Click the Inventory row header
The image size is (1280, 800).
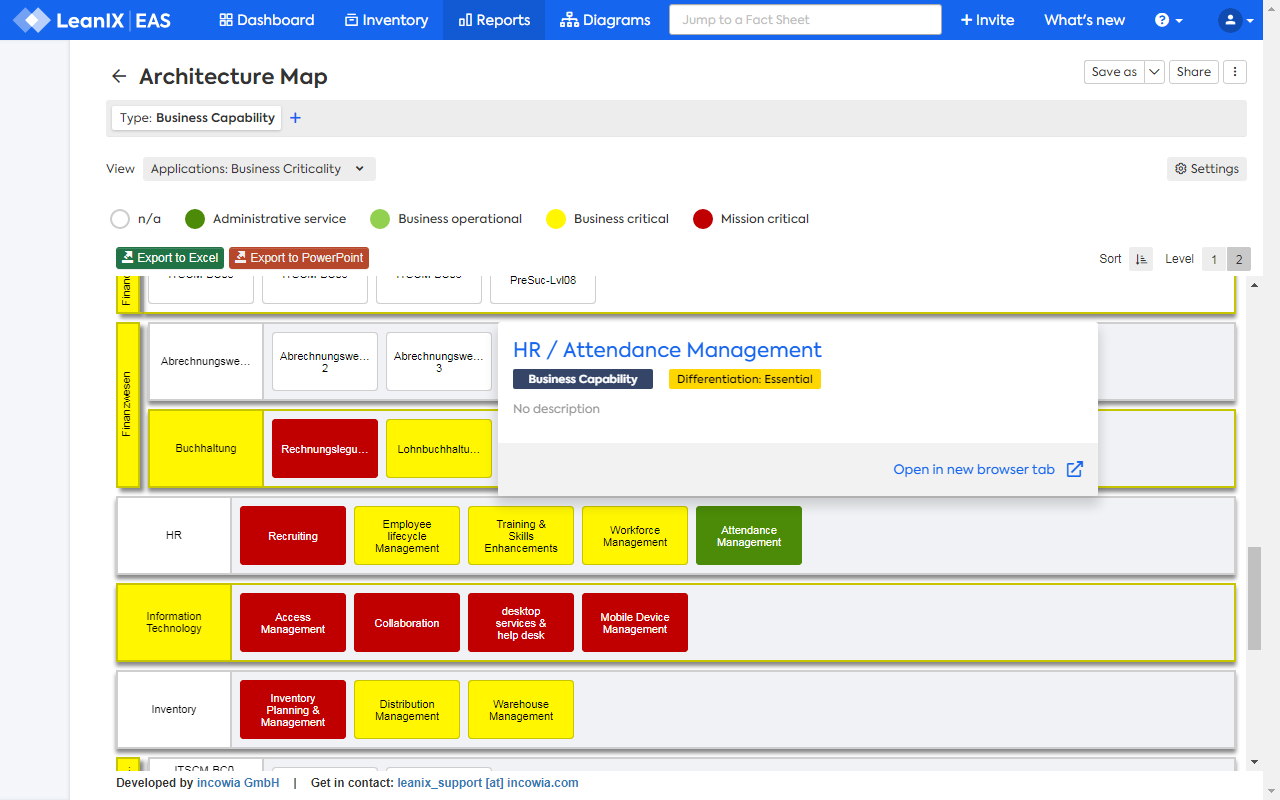[174, 710]
